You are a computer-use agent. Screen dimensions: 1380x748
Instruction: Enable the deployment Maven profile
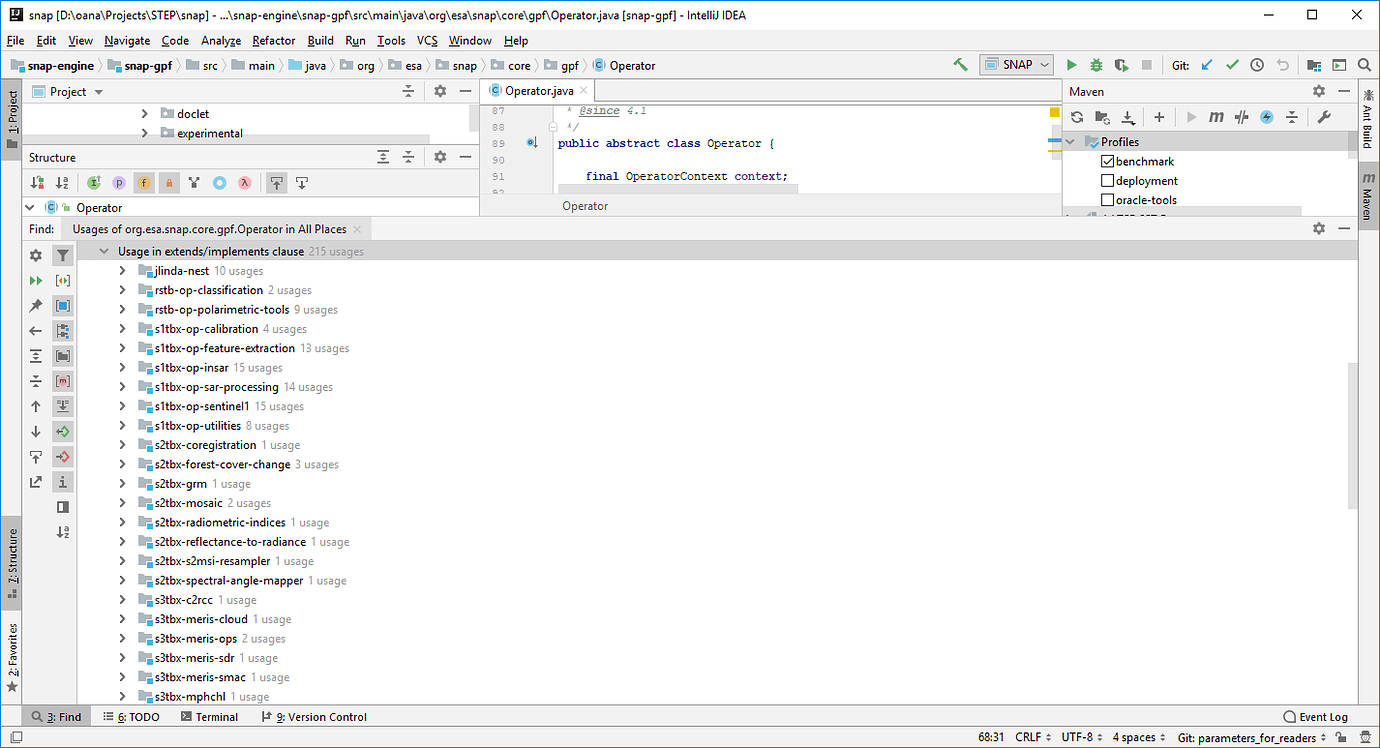point(1108,180)
